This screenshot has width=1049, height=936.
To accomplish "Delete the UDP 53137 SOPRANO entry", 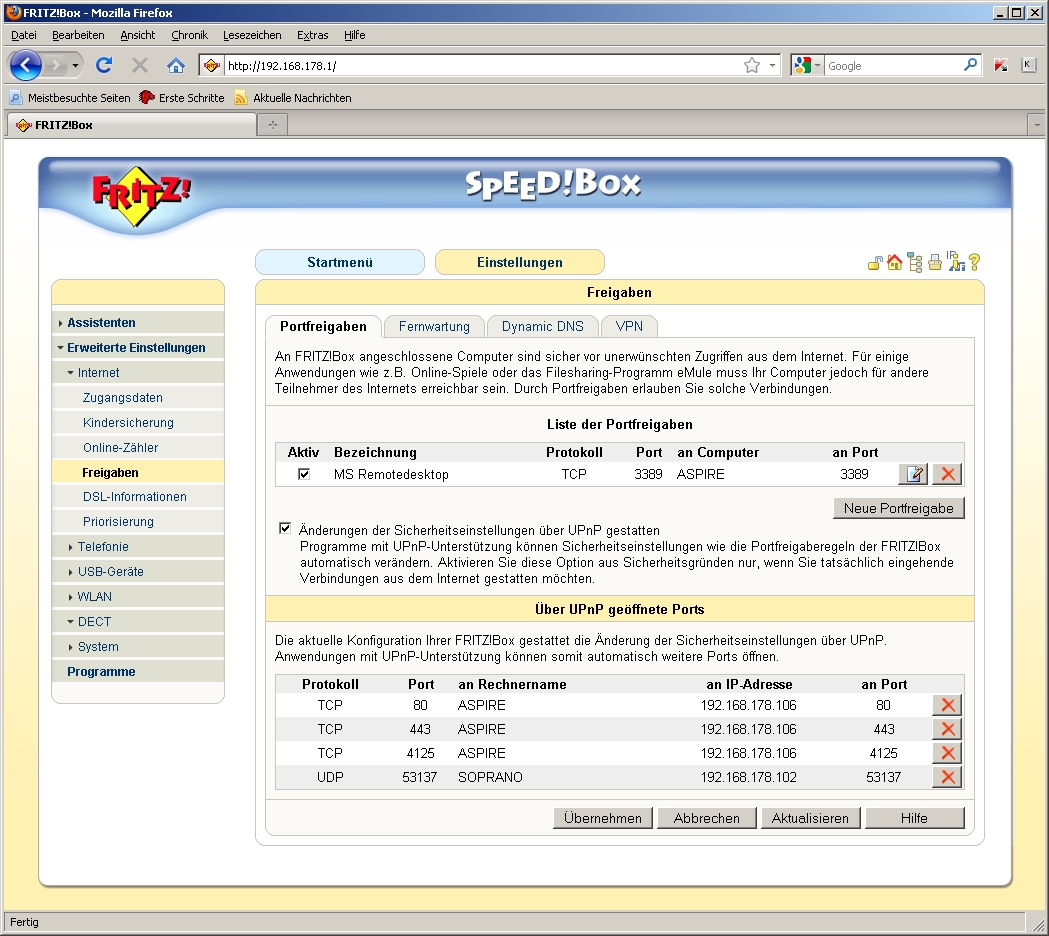I will pyautogui.click(x=947, y=777).
